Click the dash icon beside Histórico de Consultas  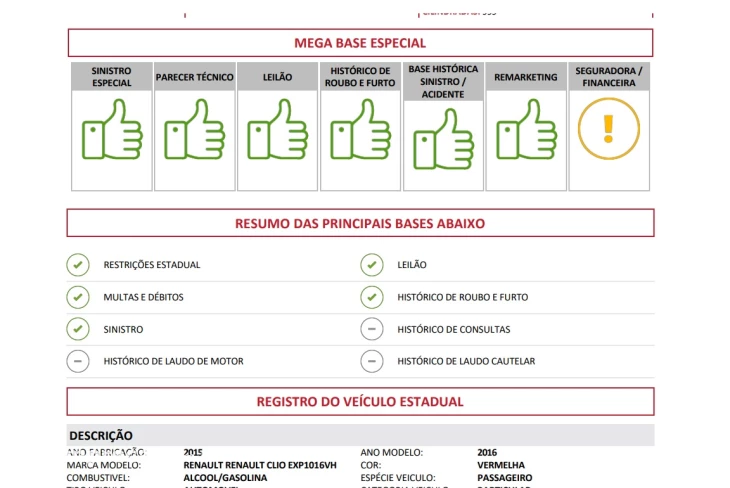click(372, 329)
